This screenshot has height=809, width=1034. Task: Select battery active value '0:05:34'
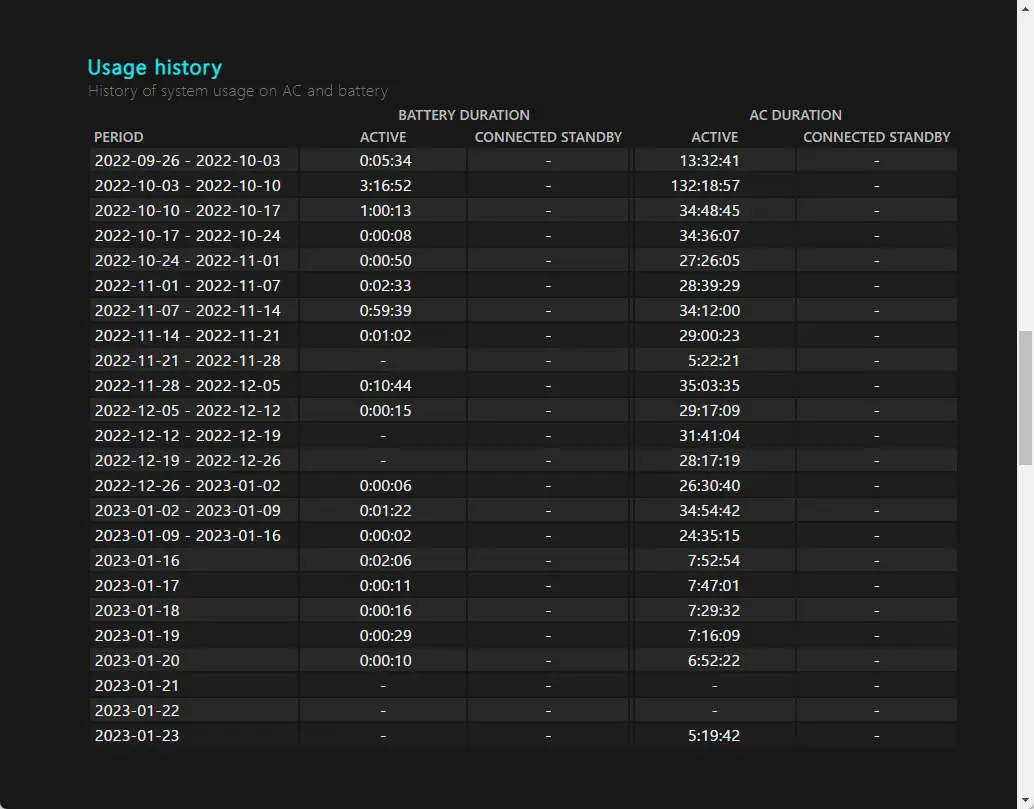point(385,161)
